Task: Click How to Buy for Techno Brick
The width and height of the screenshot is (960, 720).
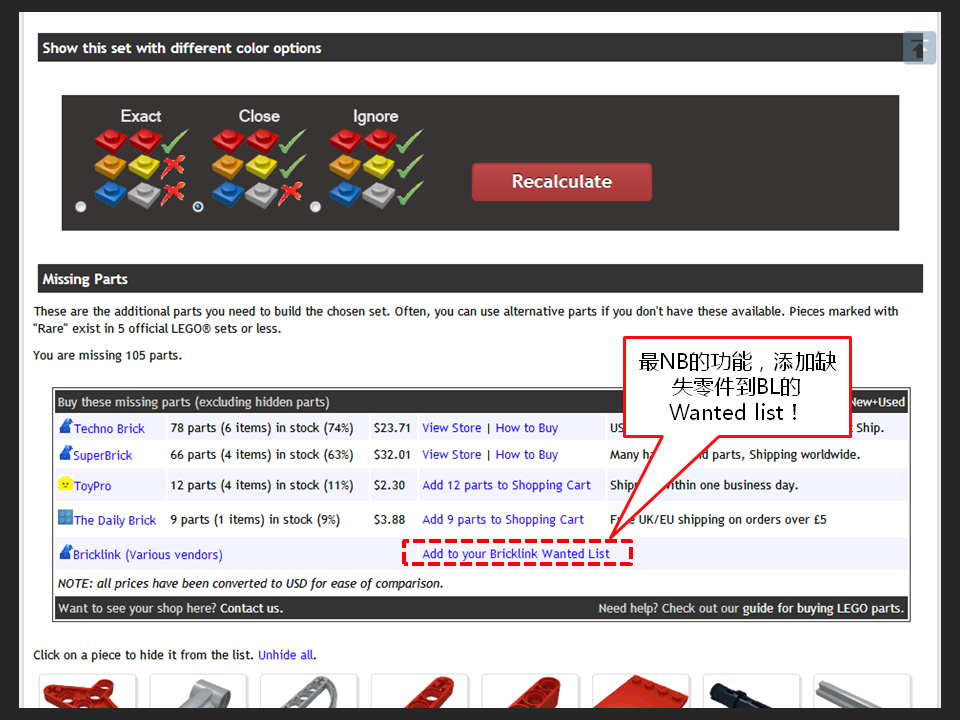Action: (x=527, y=428)
